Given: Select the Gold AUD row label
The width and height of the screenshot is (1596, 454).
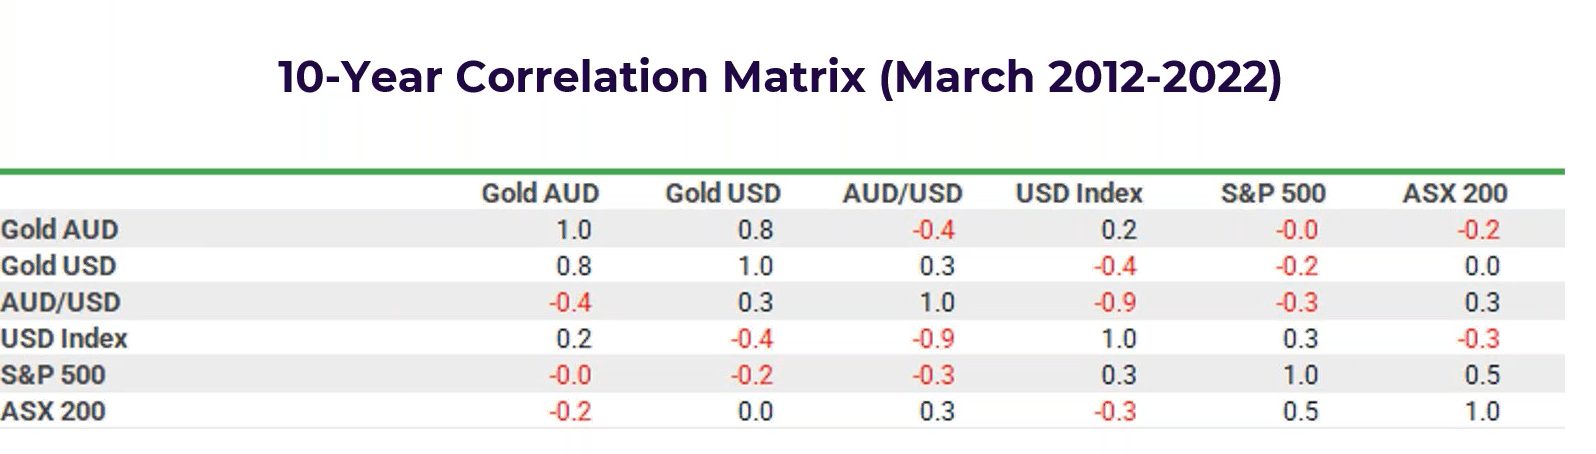Looking at the screenshot, I should [59, 230].
